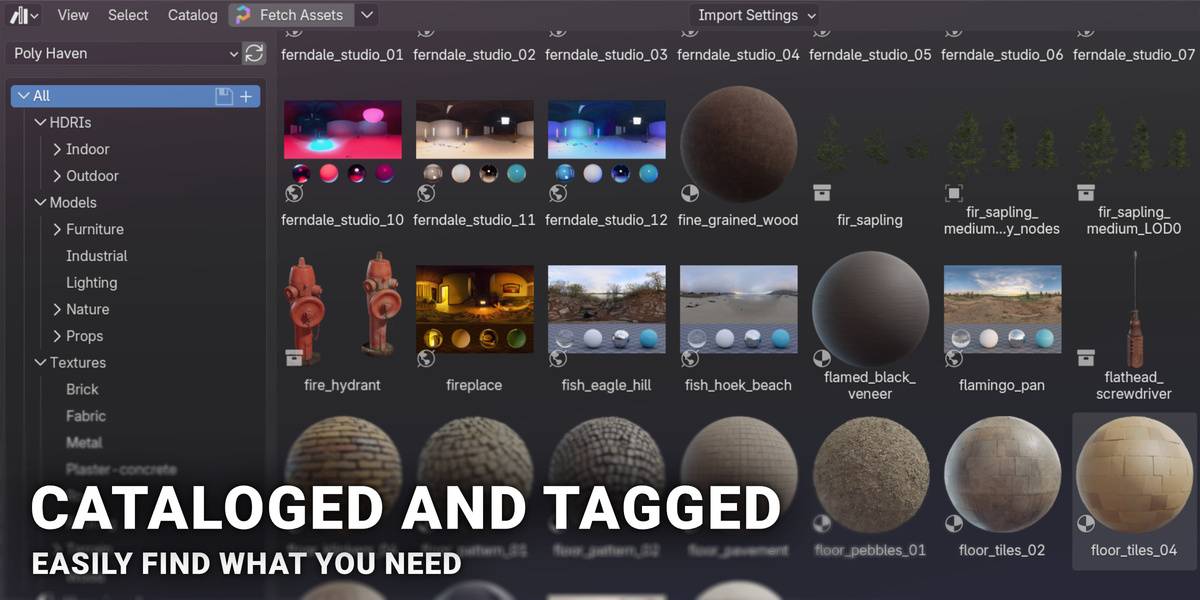Expand the Props catalog
Viewport: 1200px width, 600px height.
coord(57,336)
